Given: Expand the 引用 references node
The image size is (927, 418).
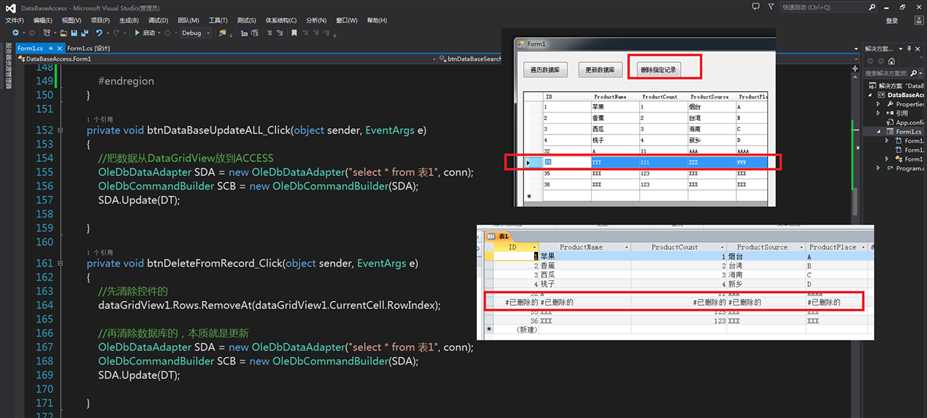Looking at the screenshot, I should point(878,113).
